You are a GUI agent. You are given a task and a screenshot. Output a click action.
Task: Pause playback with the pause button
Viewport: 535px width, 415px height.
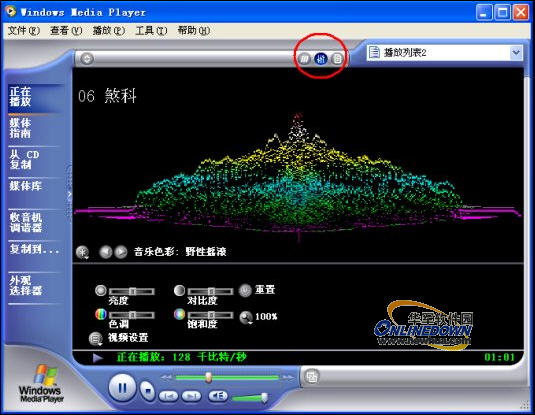coord(122,388)
